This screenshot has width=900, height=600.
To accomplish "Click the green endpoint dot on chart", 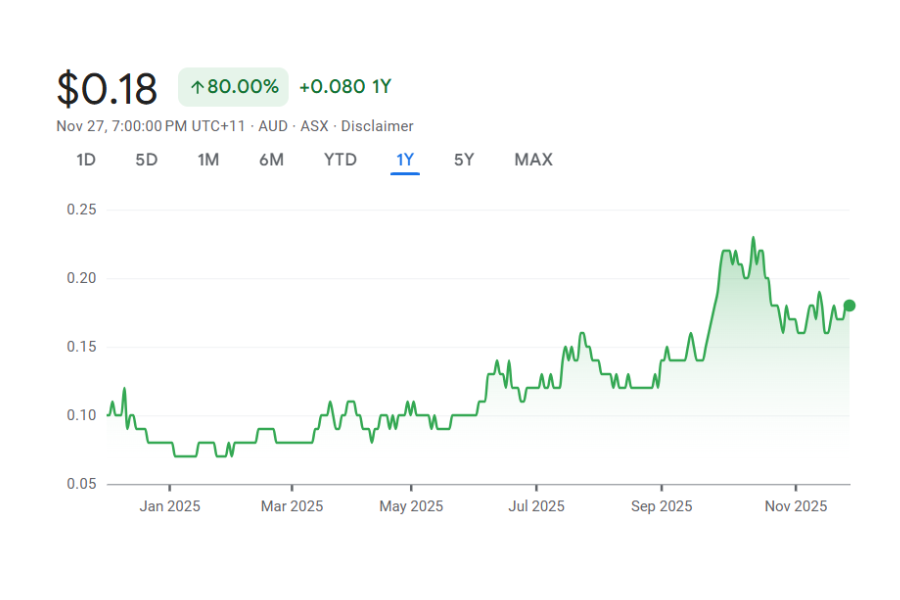I will (x=849, y=306).
